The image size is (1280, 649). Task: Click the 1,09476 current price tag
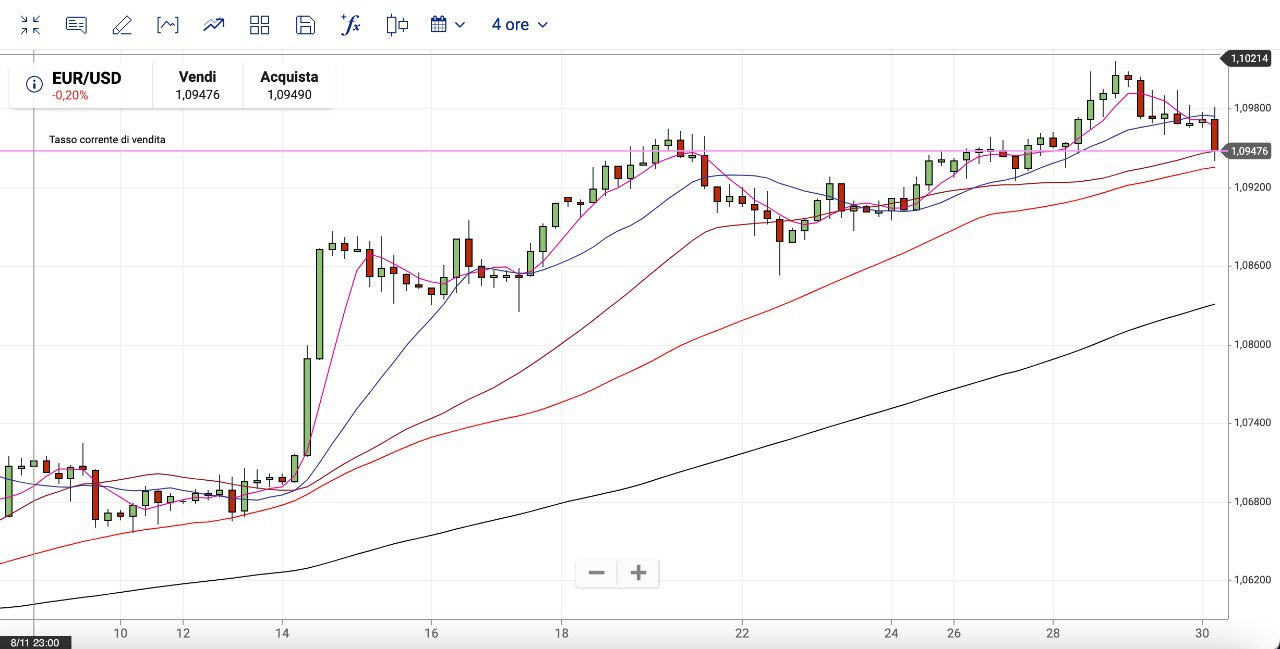(1249, 151)
